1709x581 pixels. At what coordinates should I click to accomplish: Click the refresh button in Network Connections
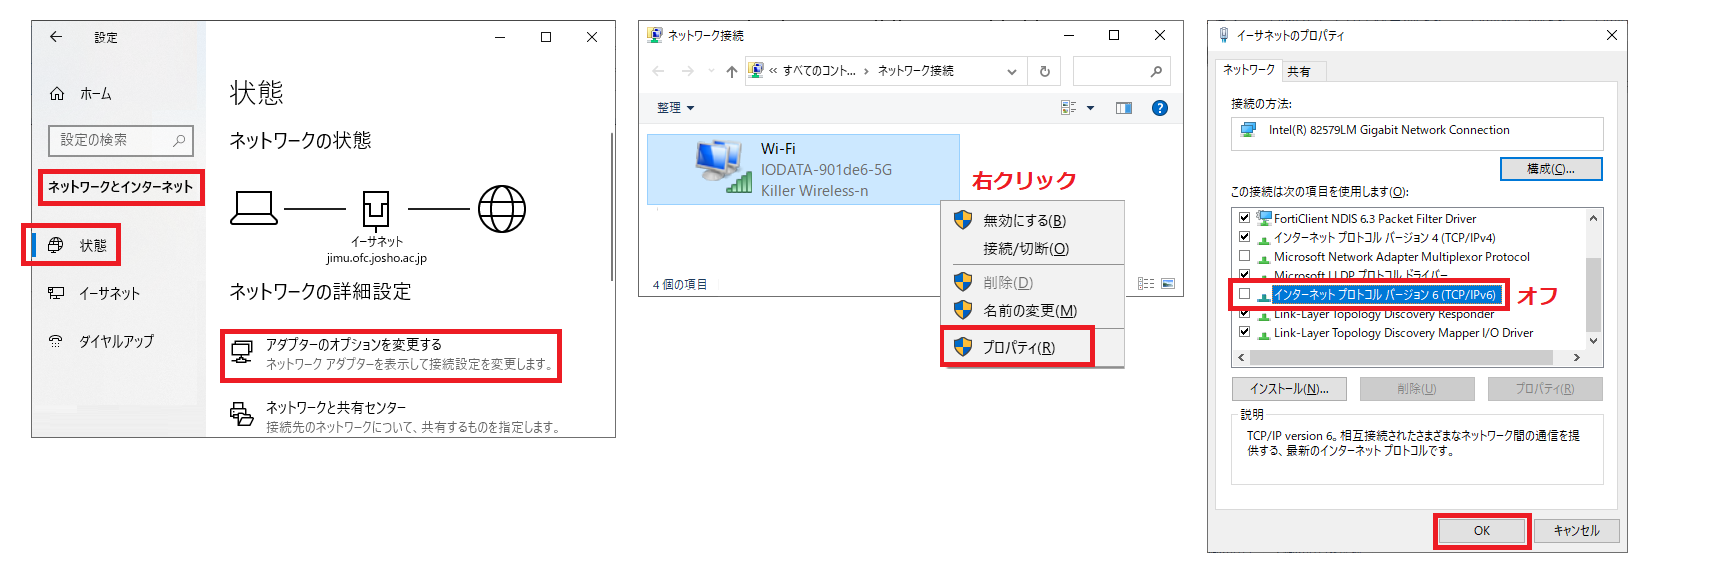pyautogui.click(x=1044, y=71)
